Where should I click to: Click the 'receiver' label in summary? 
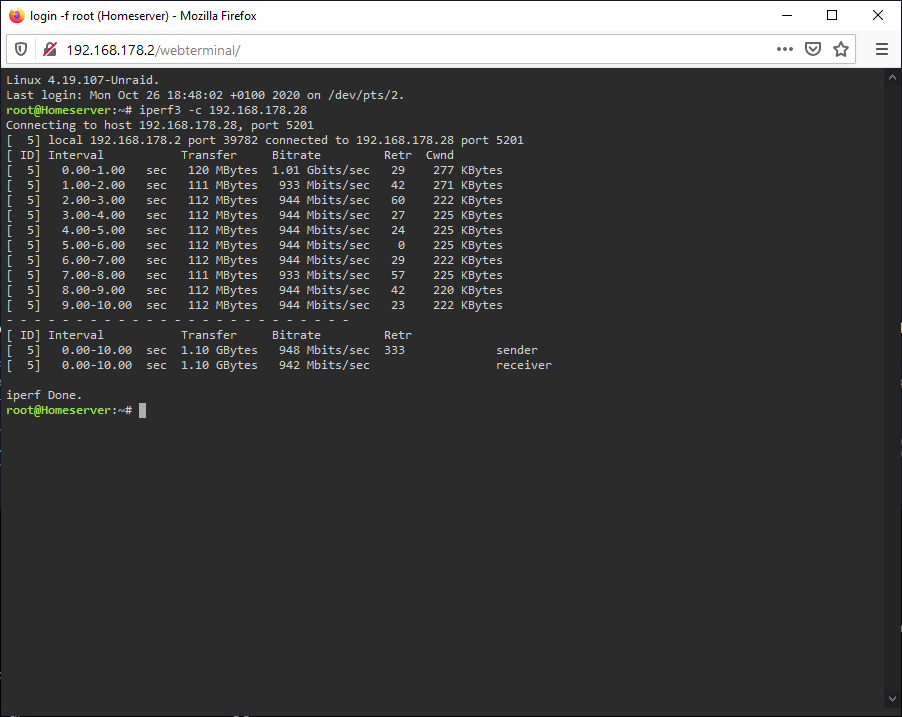[523, 365]
